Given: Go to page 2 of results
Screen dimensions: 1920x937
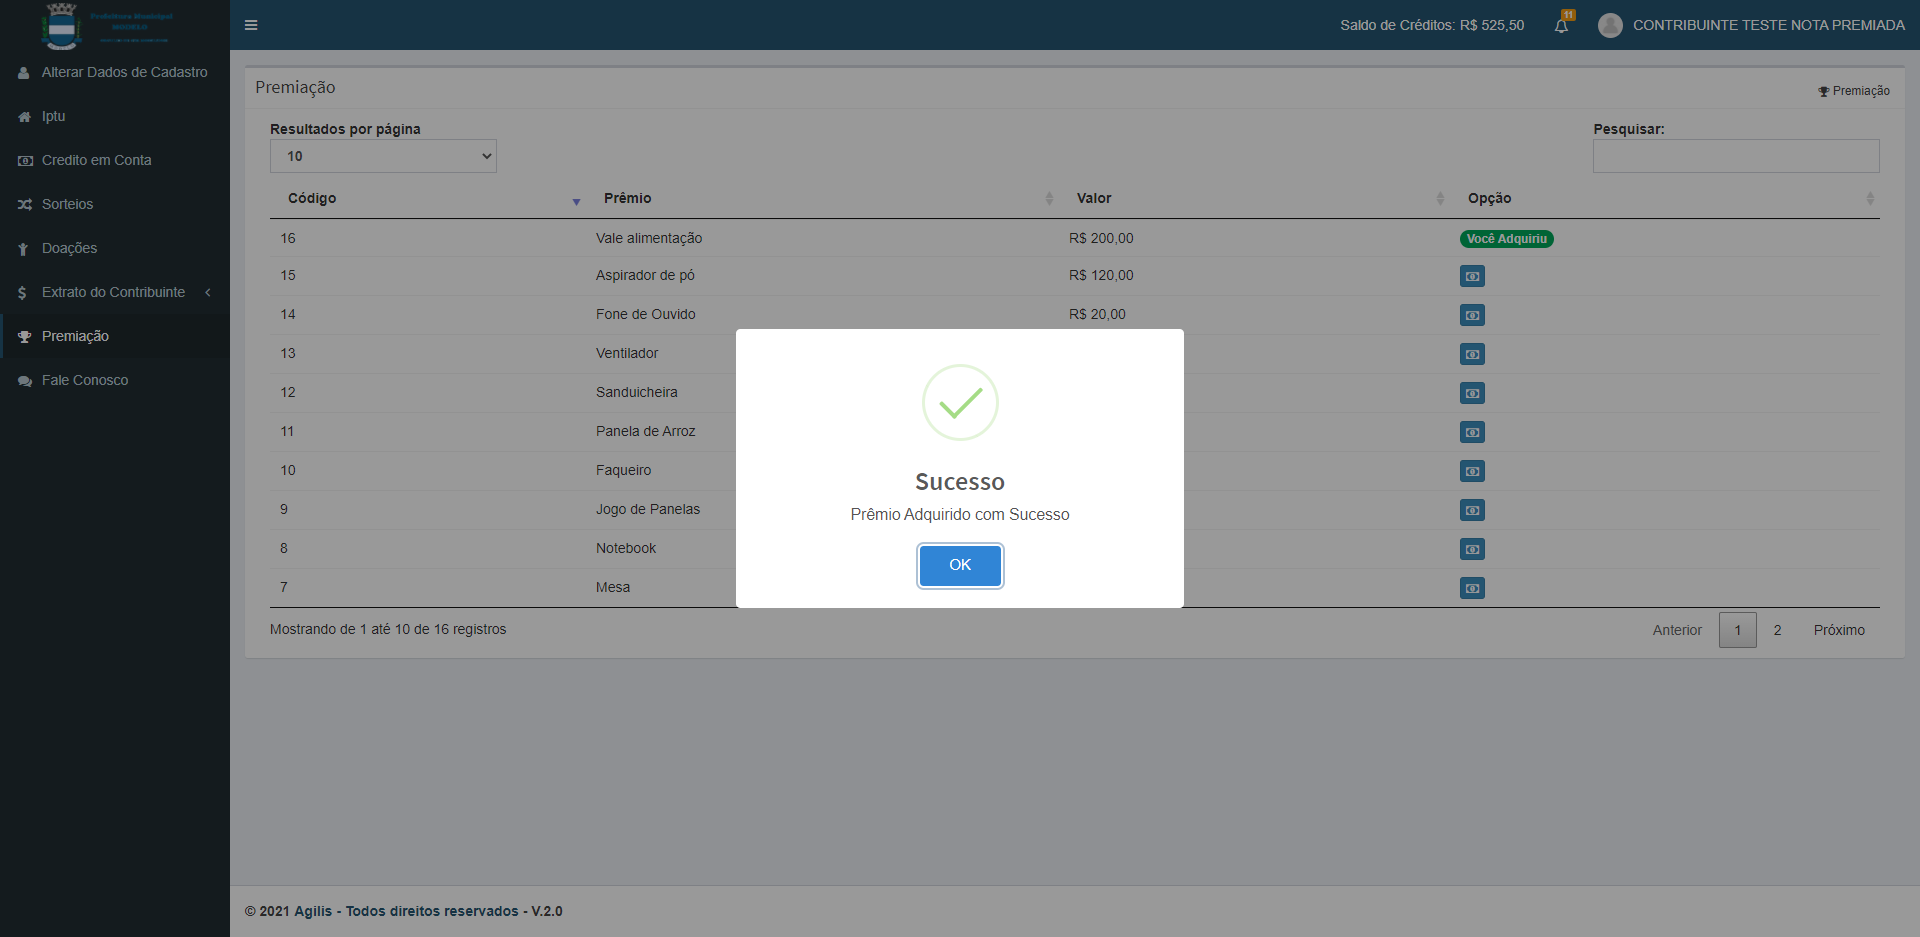Looking at the screenshot, I should pyautogui.click(x=1777, y=630).
